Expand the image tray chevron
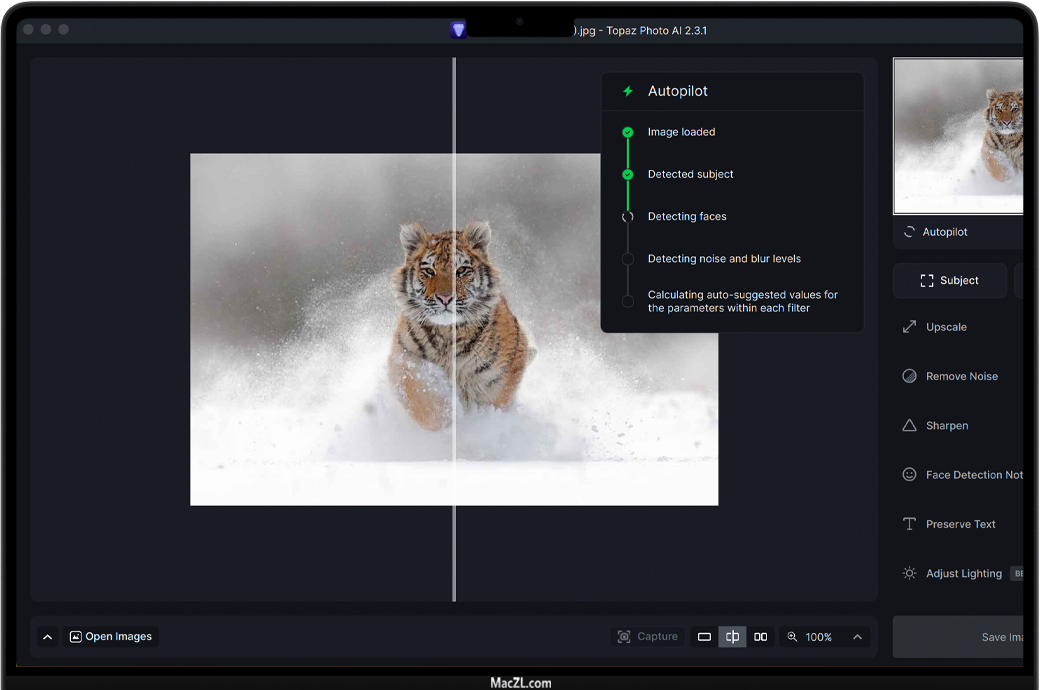Viewport: 1040px width, 690px height. [x=47, y=637]
